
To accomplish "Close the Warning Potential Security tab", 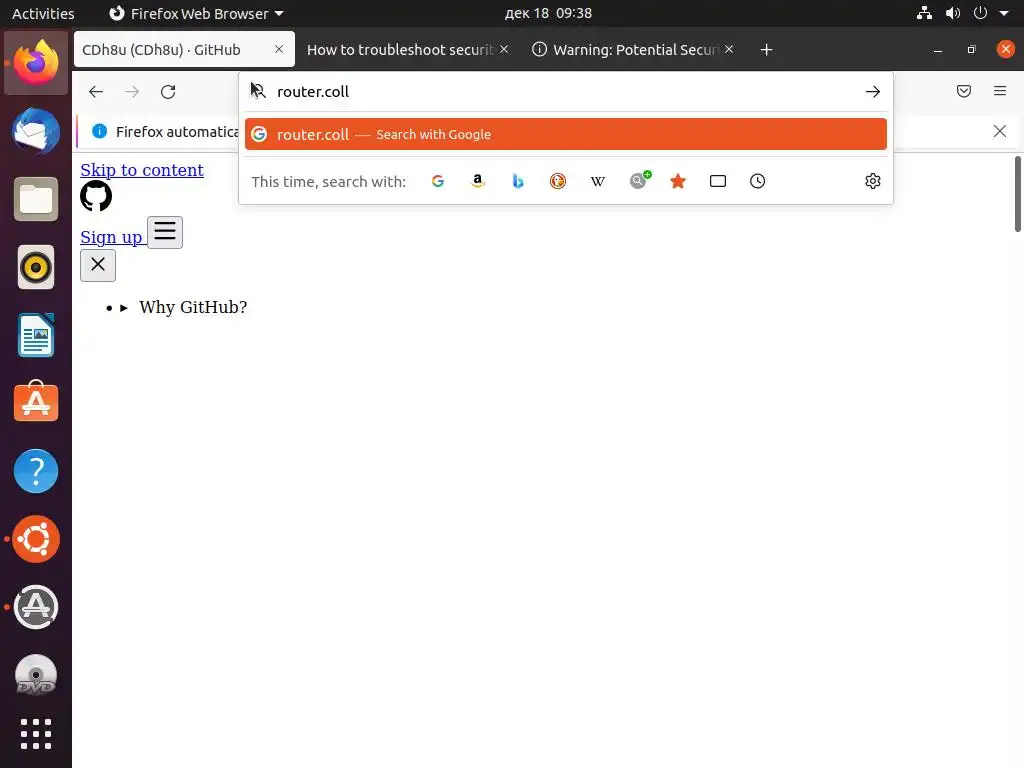I will (729, 49).
